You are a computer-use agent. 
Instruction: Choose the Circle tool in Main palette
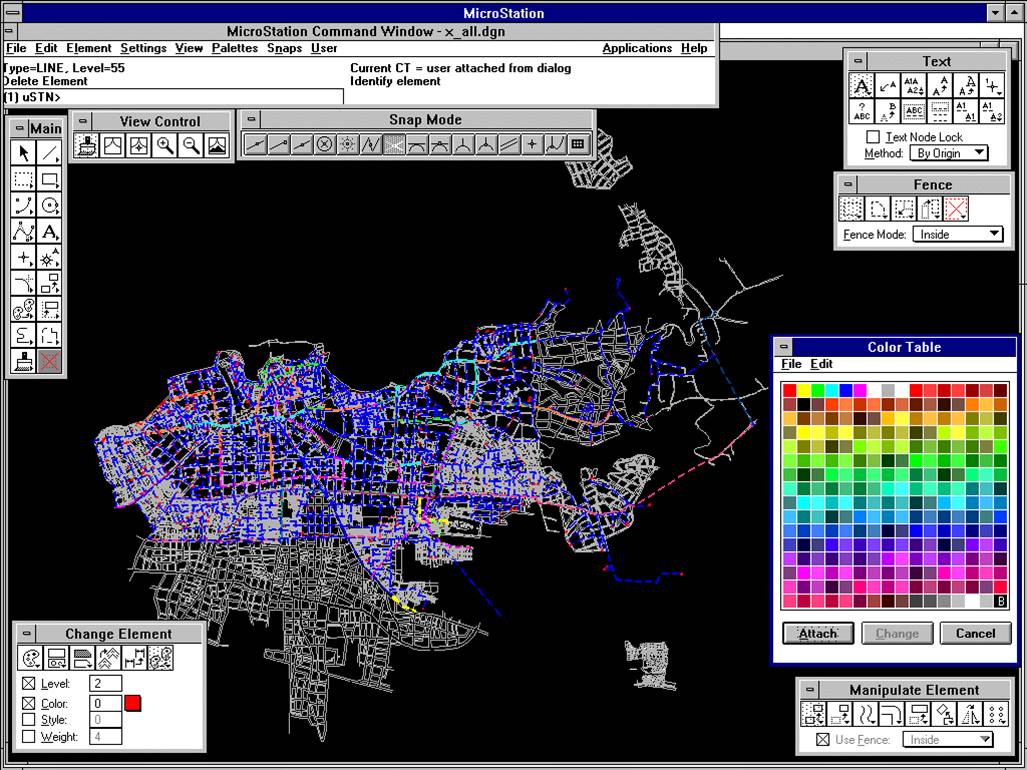coord(49,206)
